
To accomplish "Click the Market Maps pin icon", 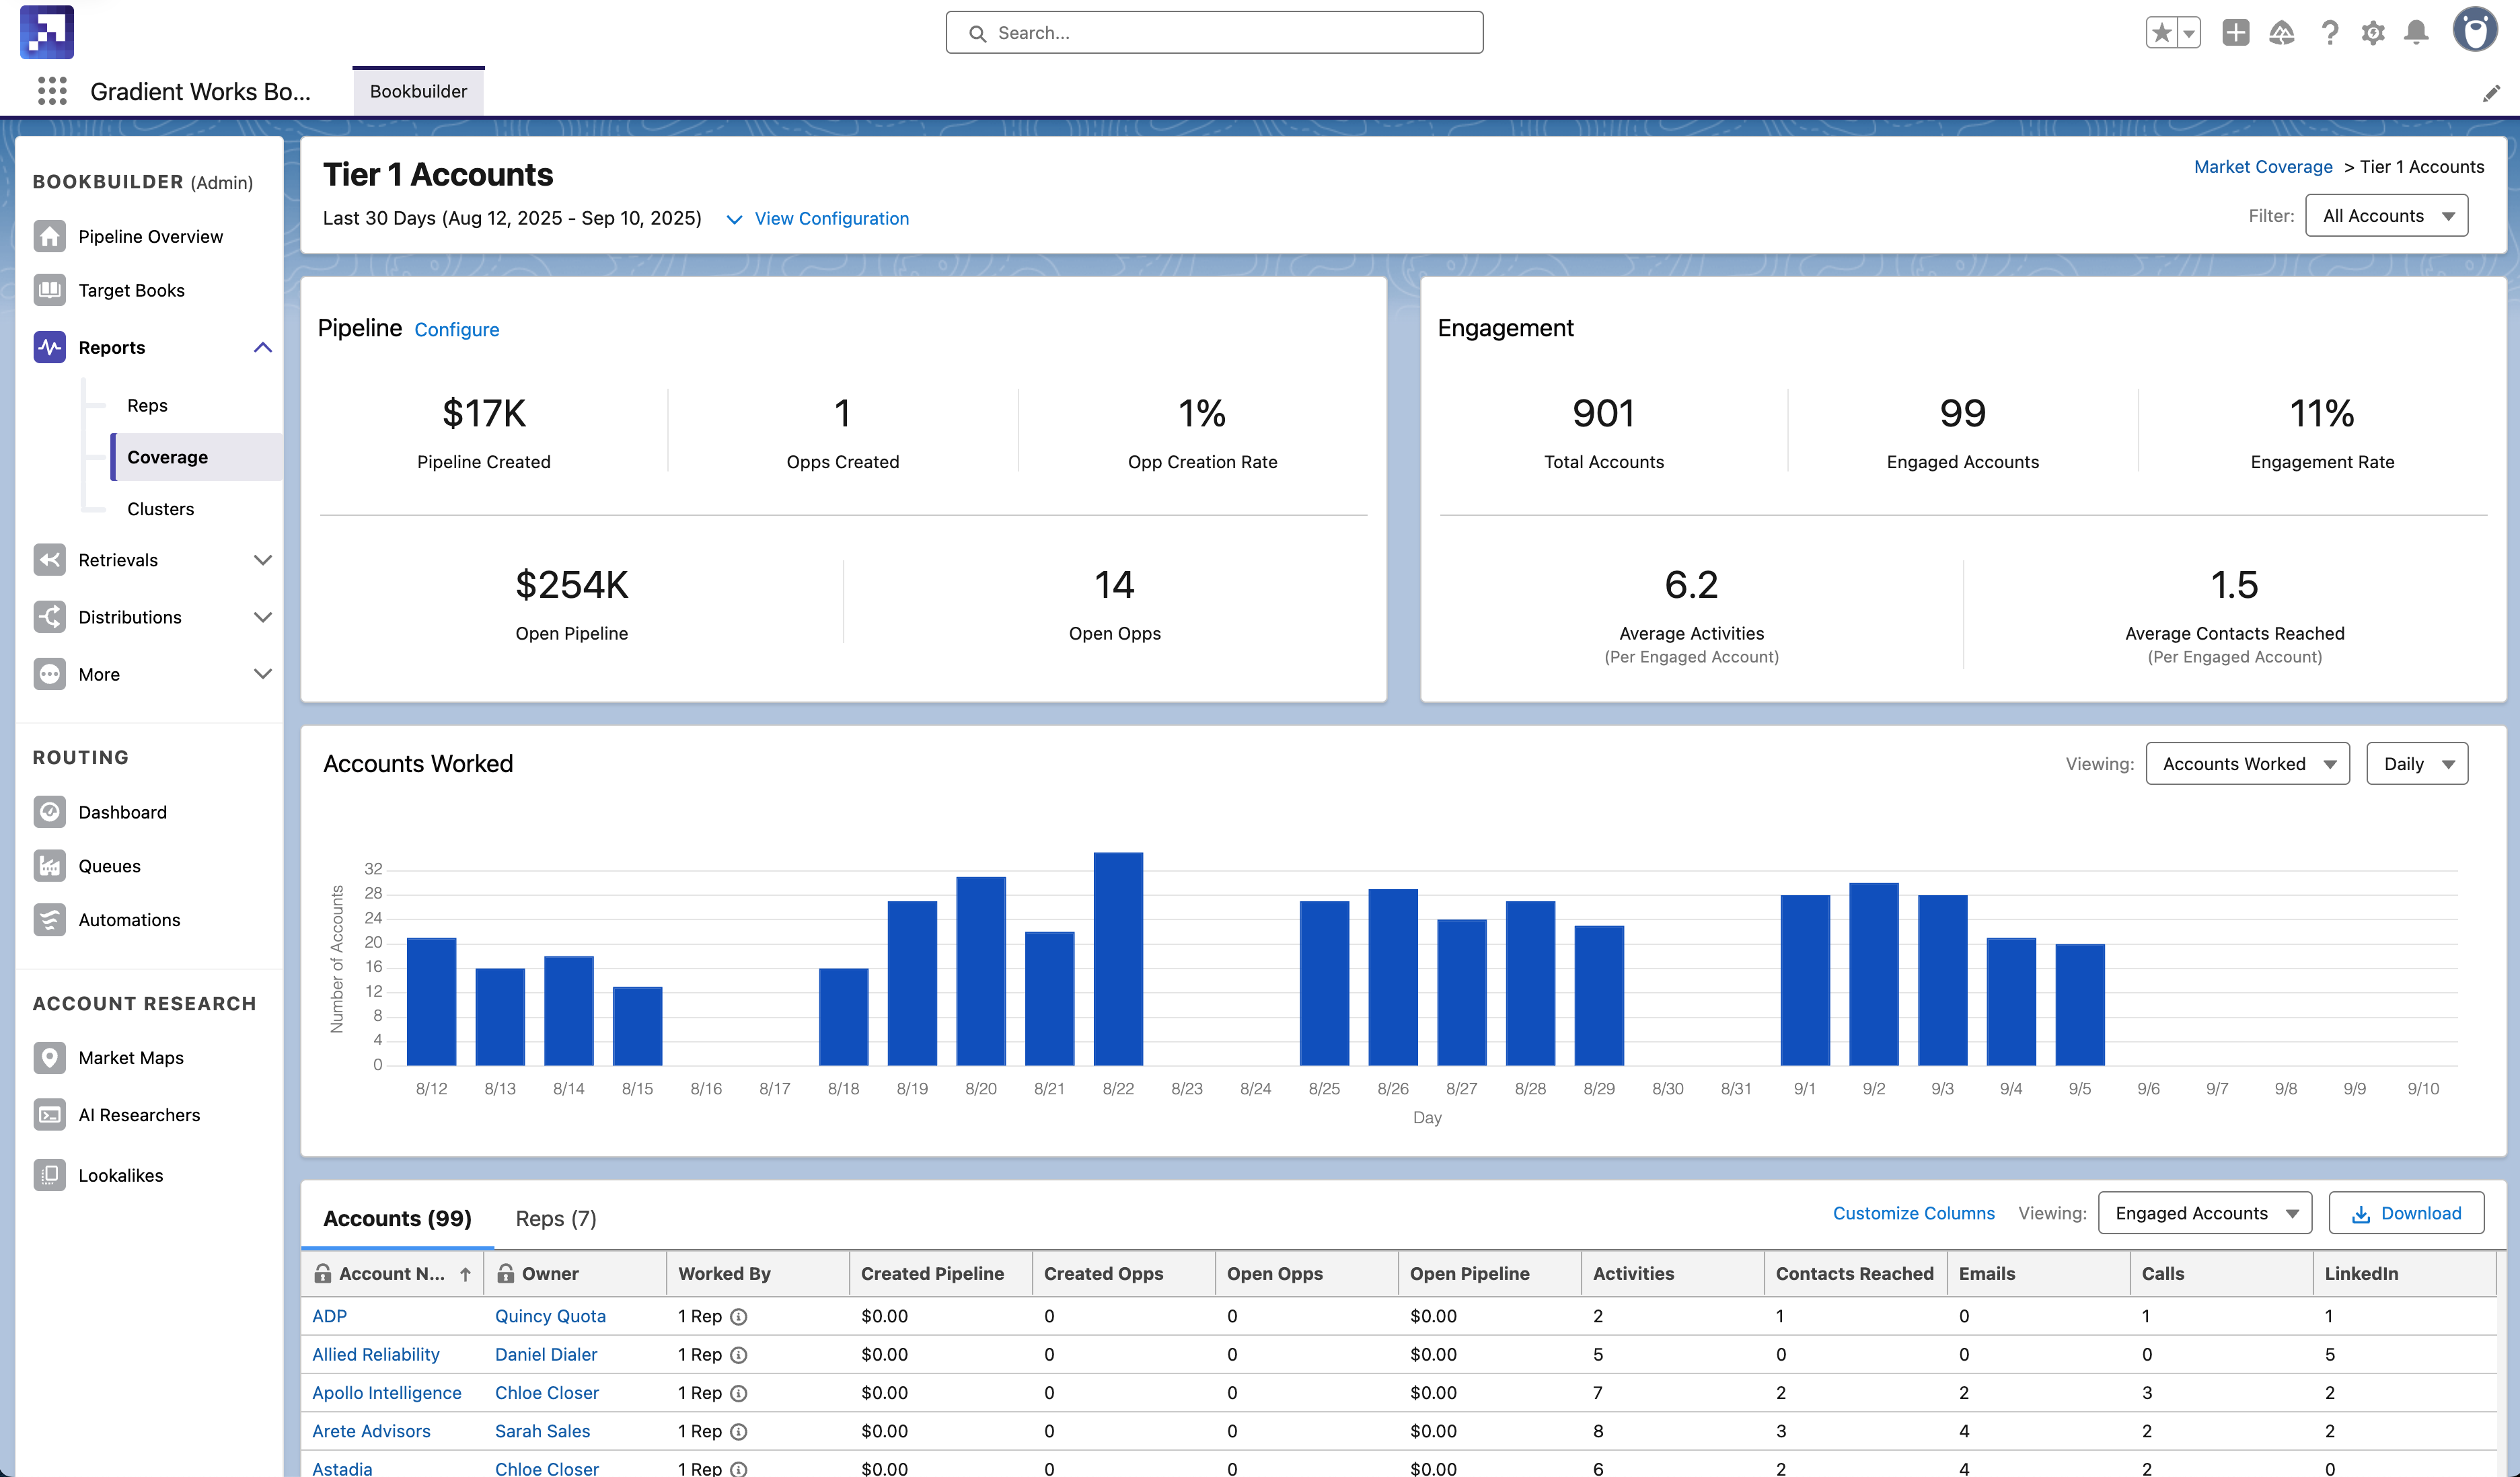I will (x=49, y=1058).
